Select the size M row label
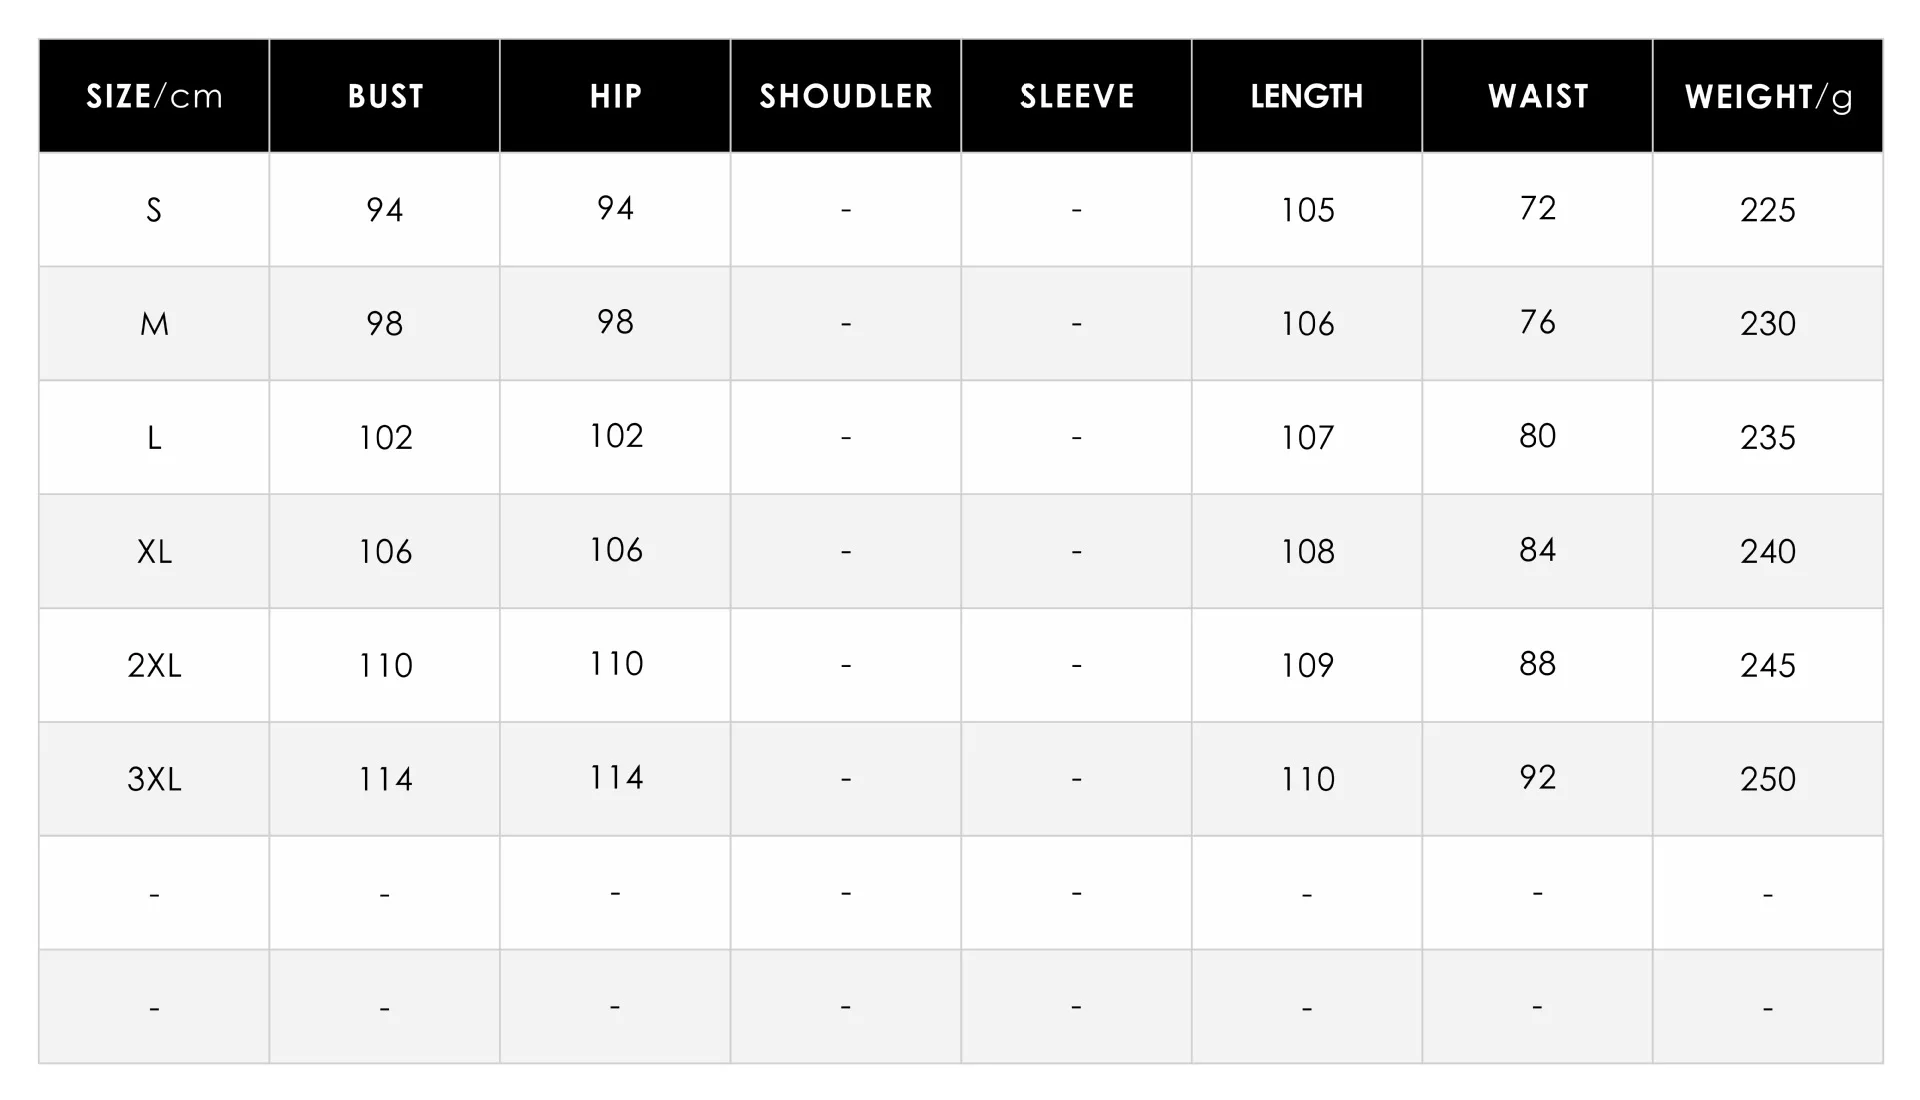Viewport: 1920px width, 1100px height. pyautogui.click(x=154, y=324)
